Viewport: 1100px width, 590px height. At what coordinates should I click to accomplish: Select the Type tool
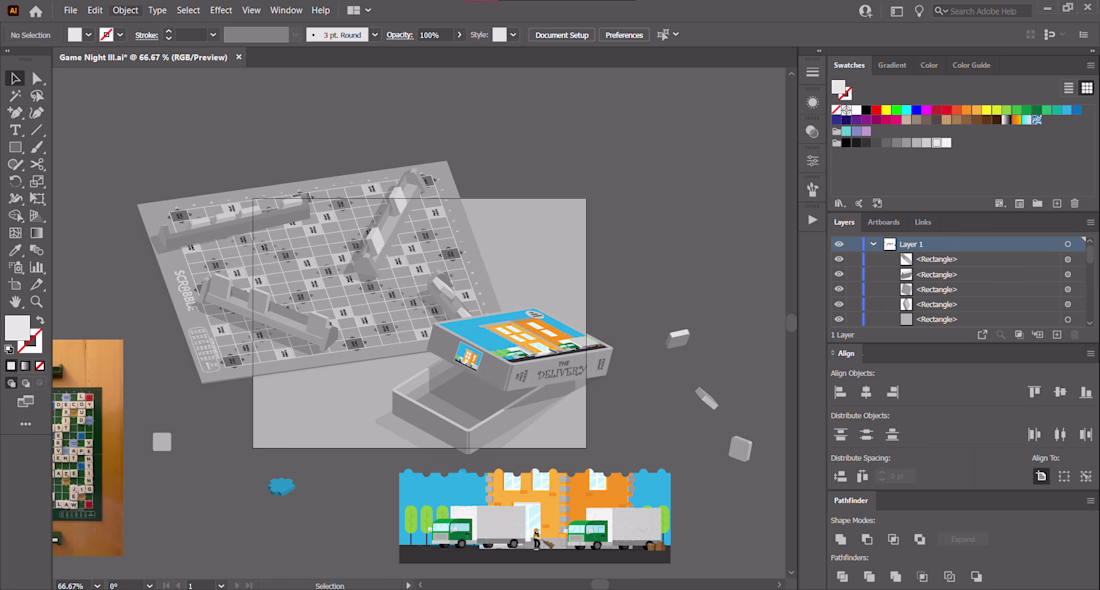pos(15,130)
